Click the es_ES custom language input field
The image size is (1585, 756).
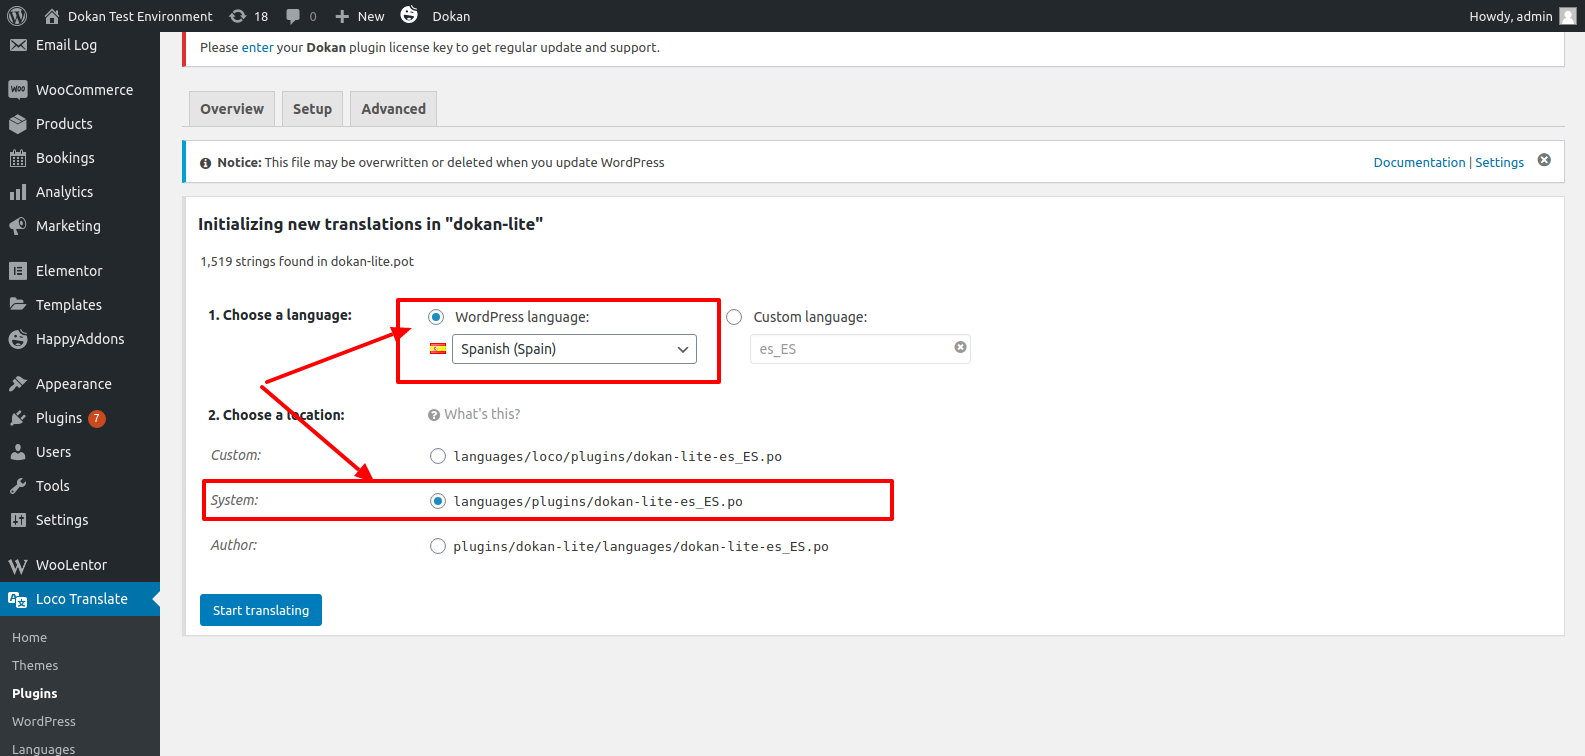click(x=860, y=349)
